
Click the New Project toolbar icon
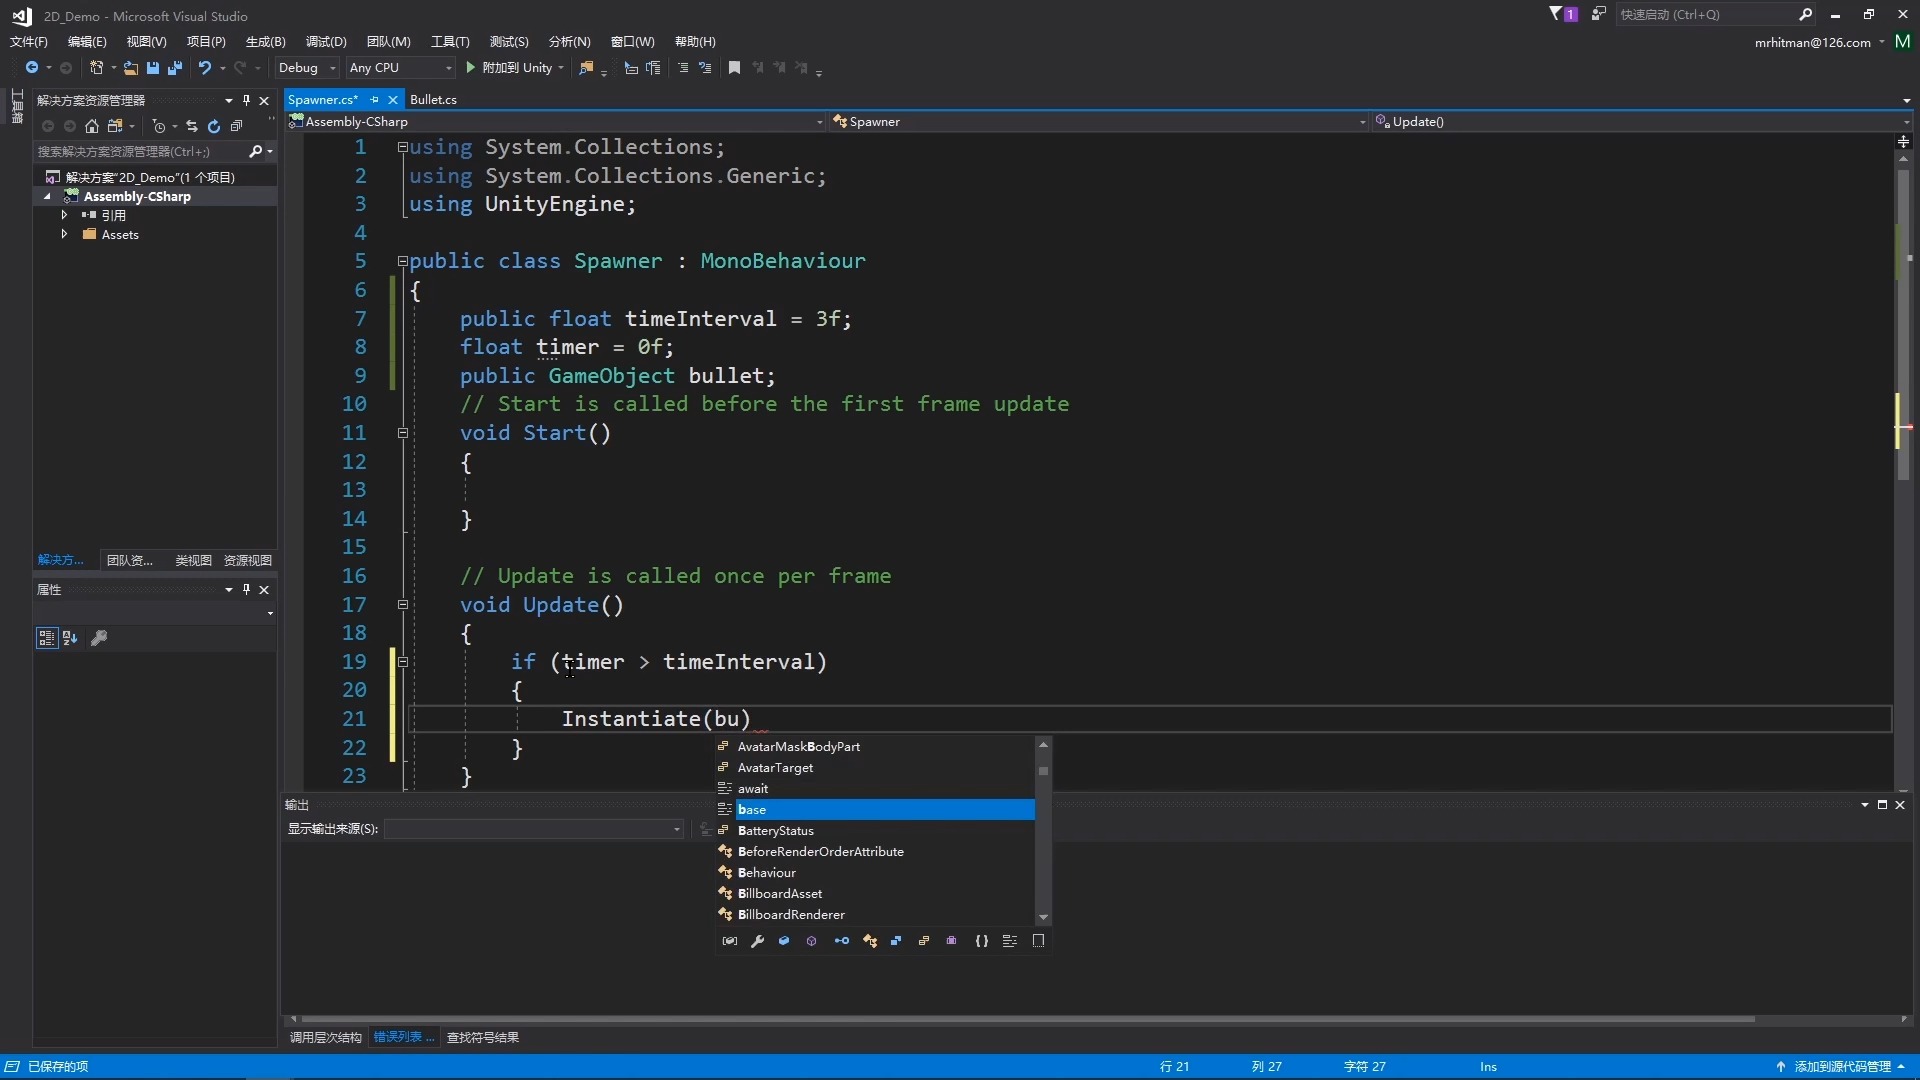click(x=96, y=68)
